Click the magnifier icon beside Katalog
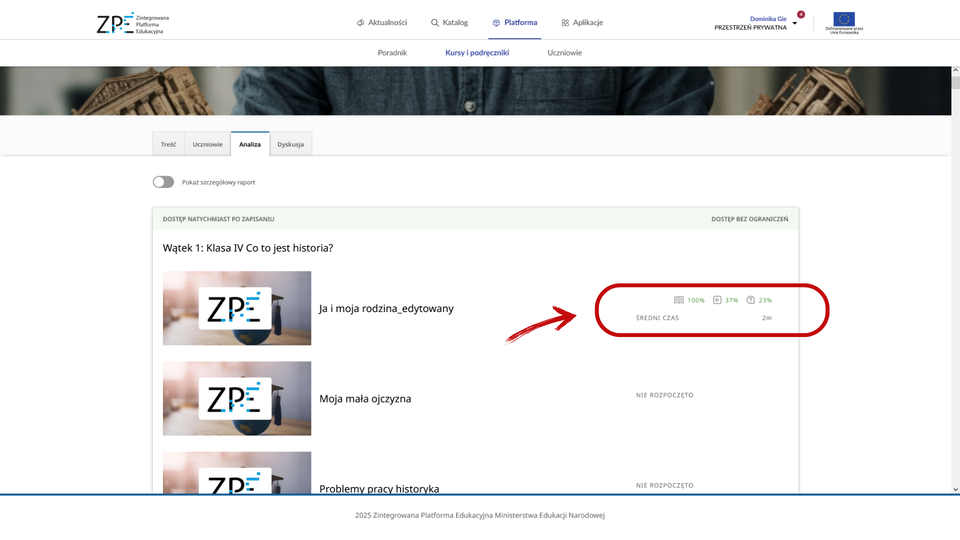The image size is (960, 540). click(x=435, y=22)
